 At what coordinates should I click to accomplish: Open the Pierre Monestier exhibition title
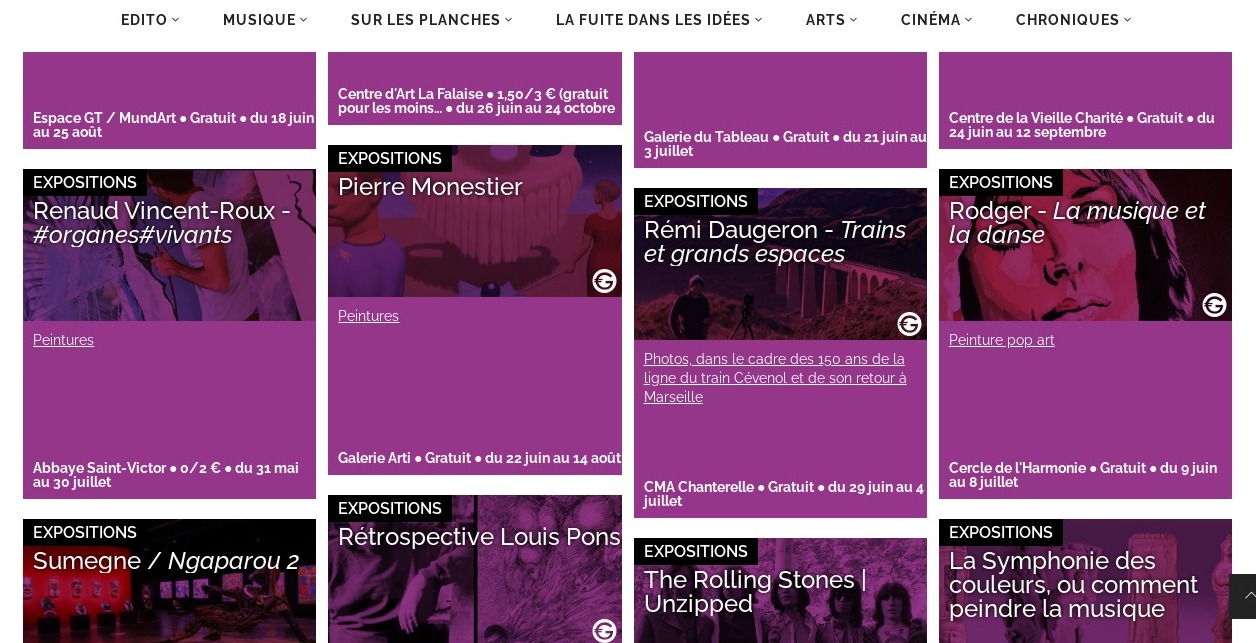click(430, 187)
